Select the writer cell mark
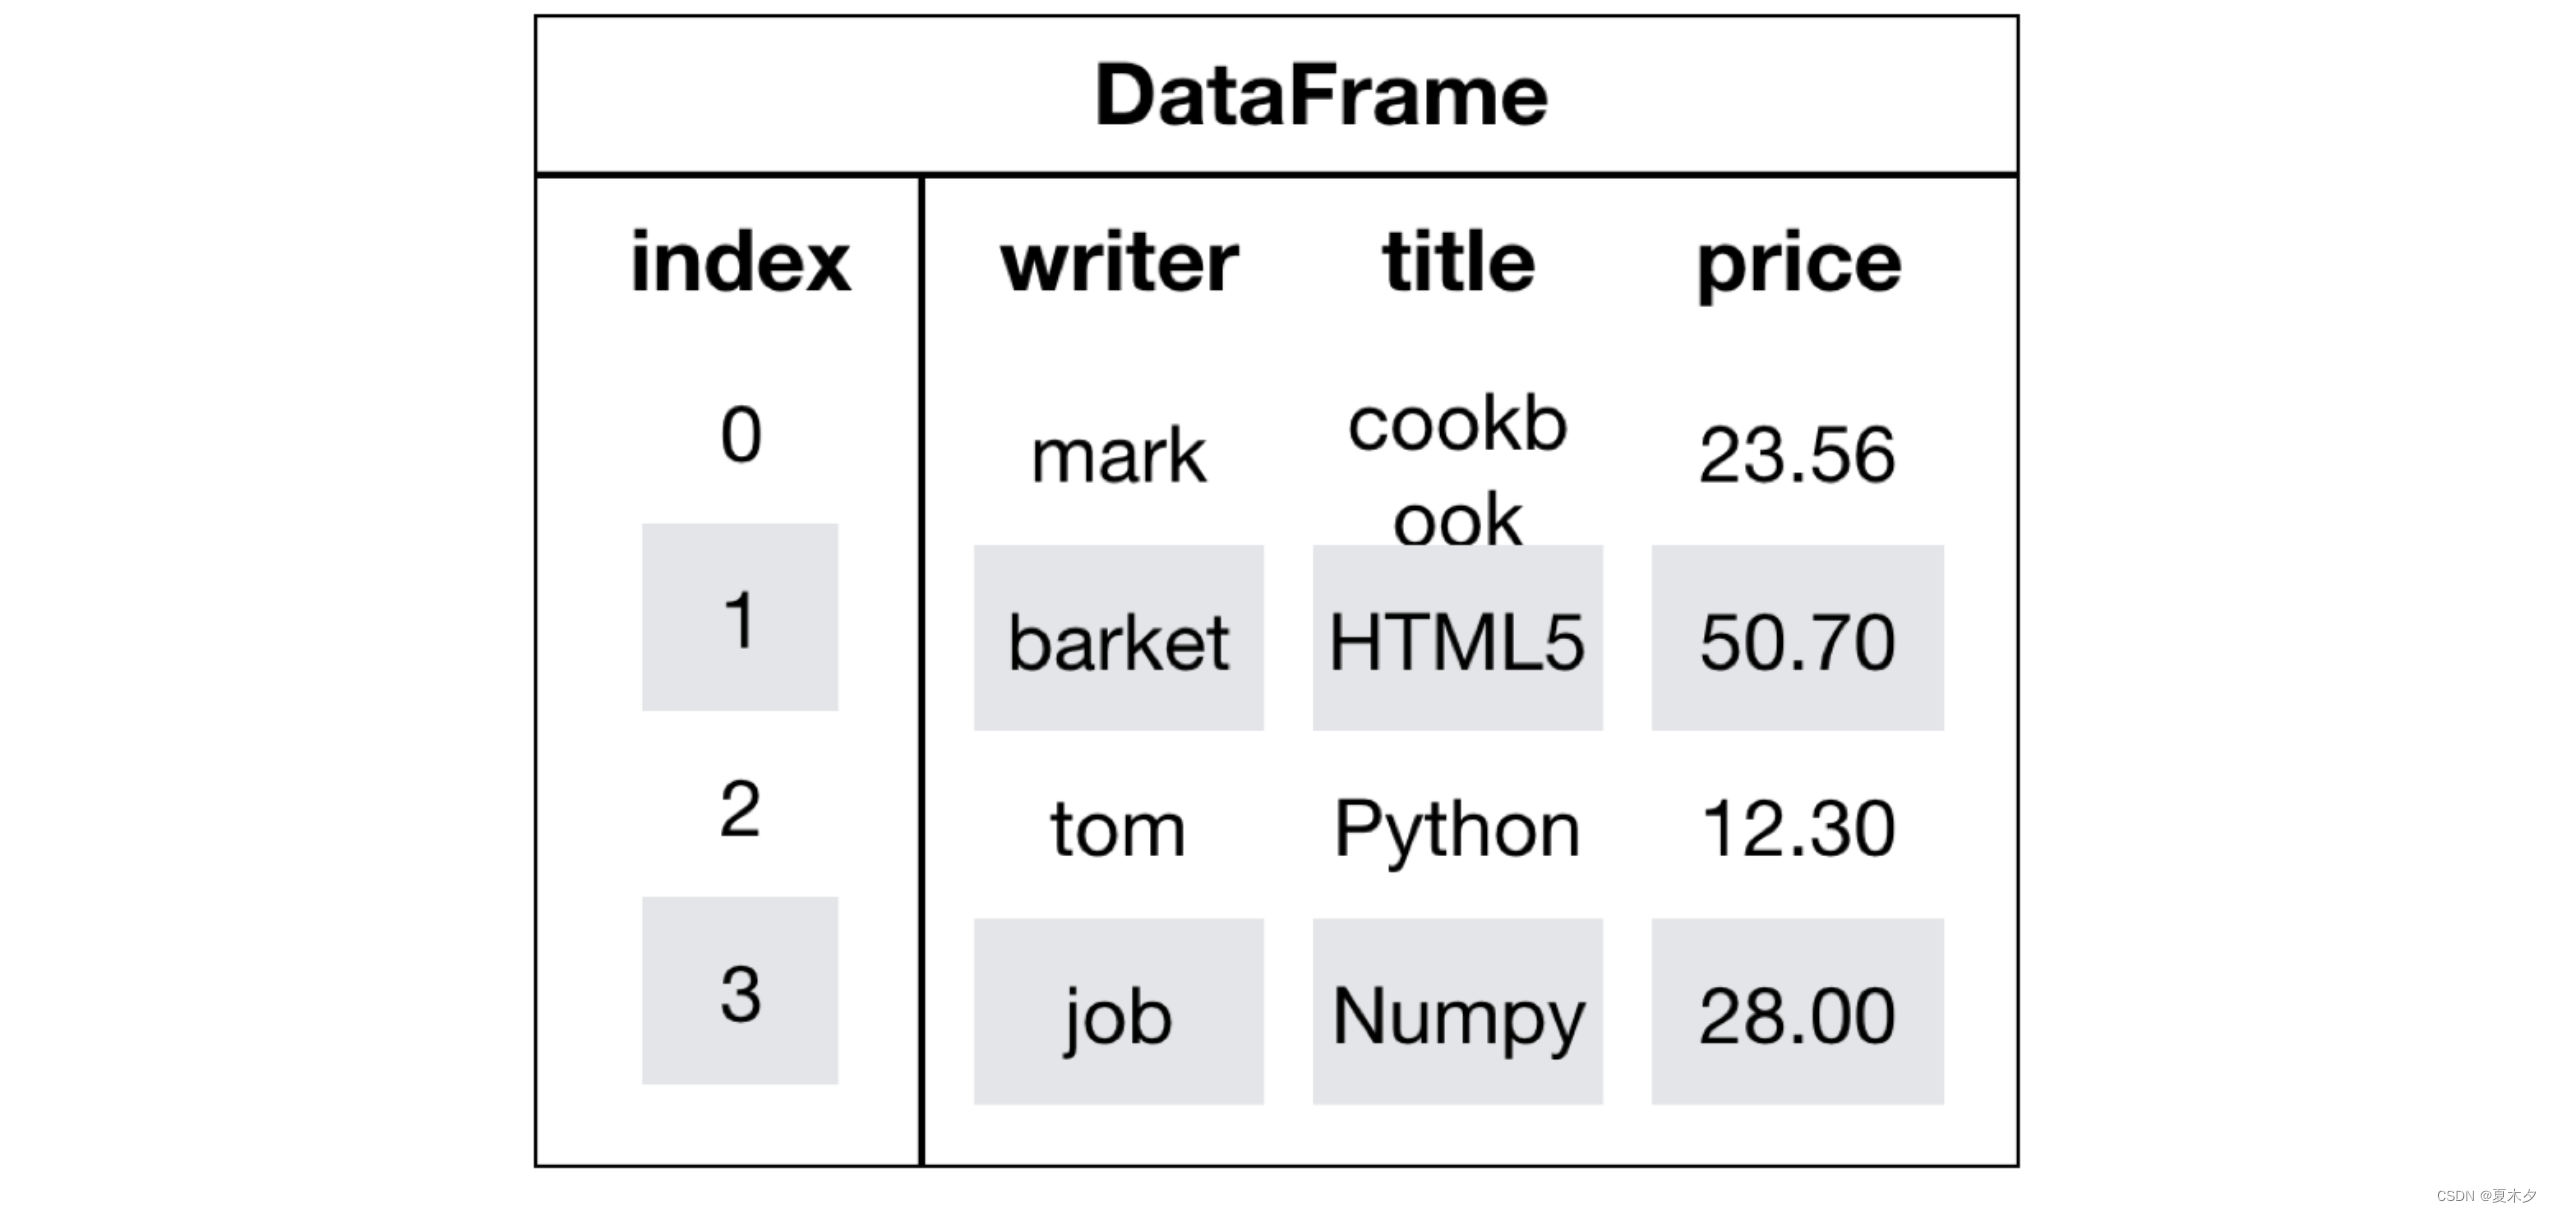The width and height of the screenshot is (2552, 1212). pyautogui.click(x=1118, y=456)
